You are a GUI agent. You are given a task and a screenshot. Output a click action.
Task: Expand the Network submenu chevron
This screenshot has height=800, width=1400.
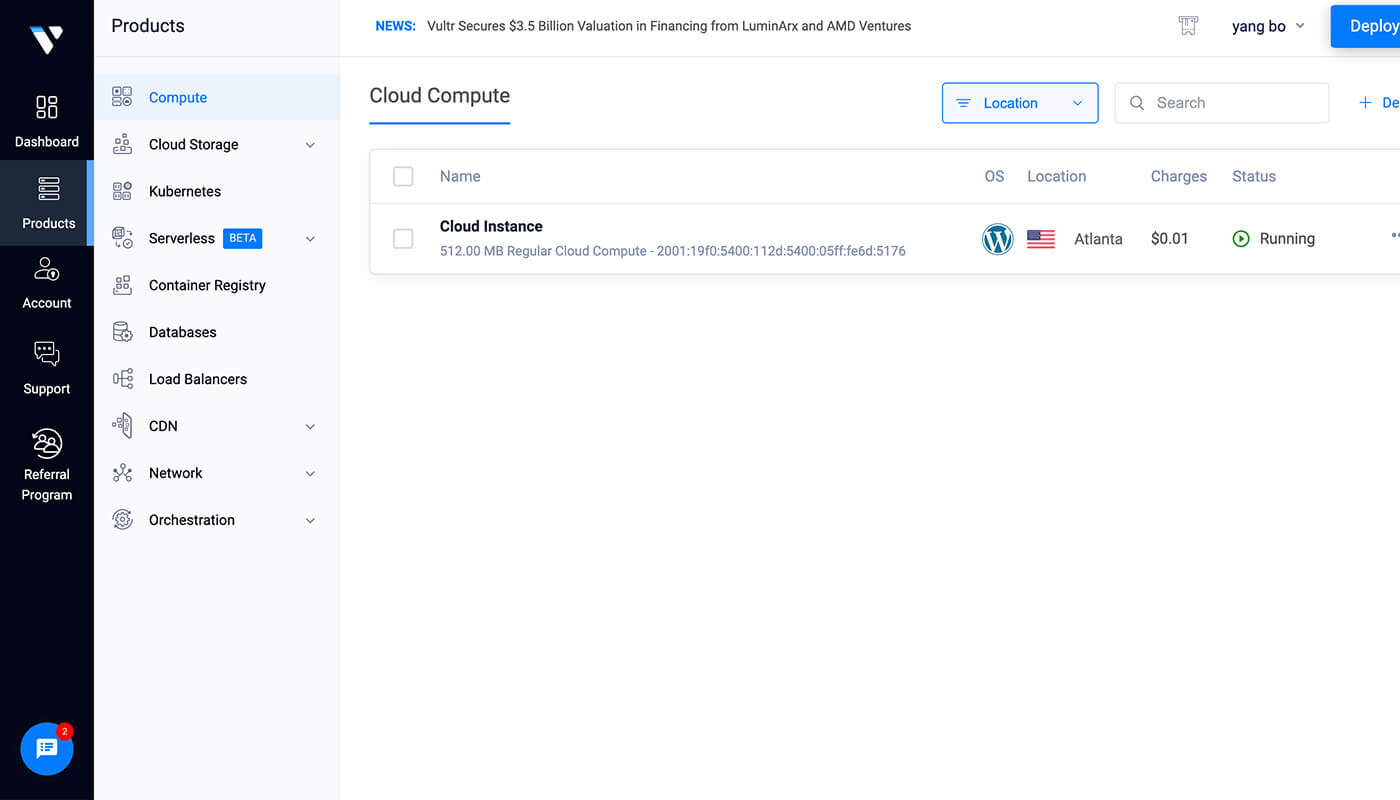click(310, 474)
